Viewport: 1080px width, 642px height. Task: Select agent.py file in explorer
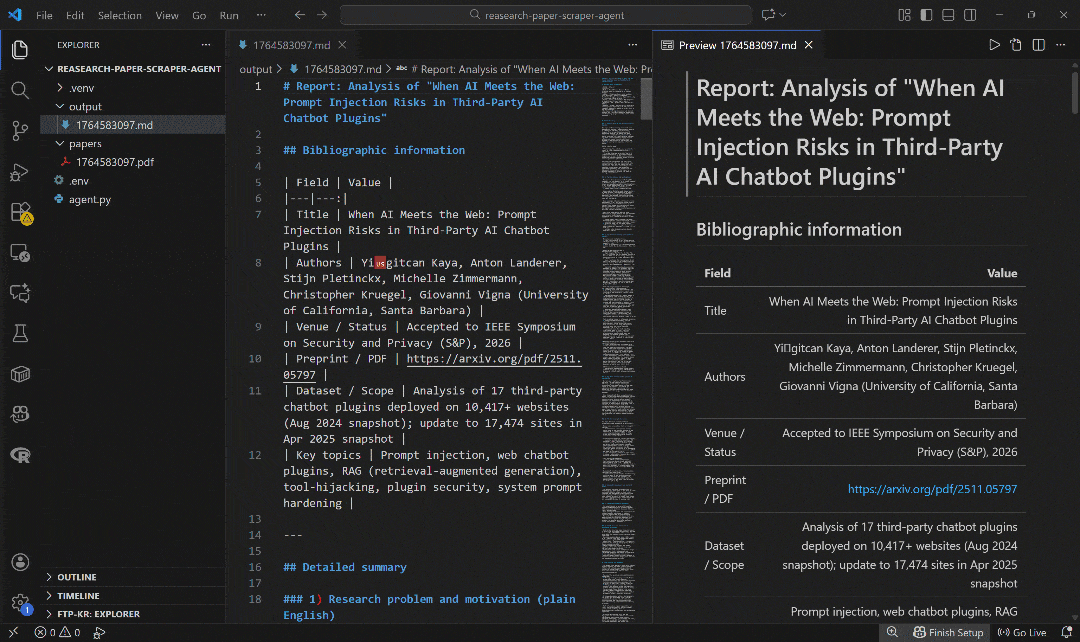pos(133,200)
